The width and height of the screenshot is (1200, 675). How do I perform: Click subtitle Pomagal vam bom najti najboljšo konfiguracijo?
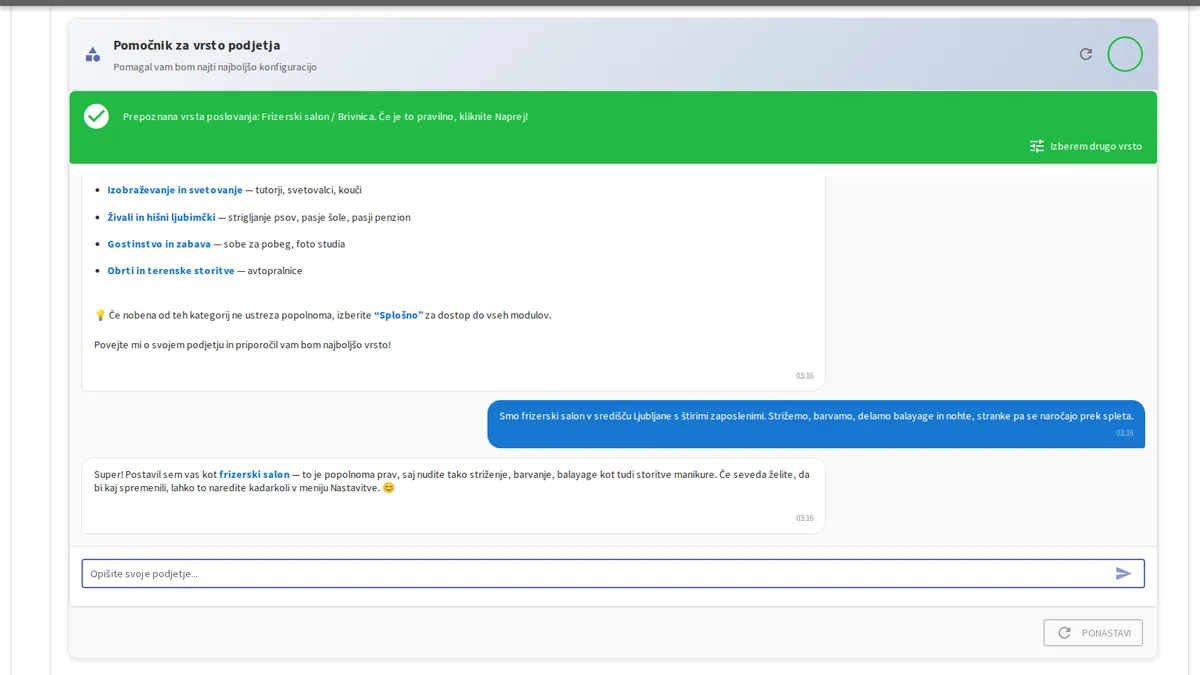[215, 67]
